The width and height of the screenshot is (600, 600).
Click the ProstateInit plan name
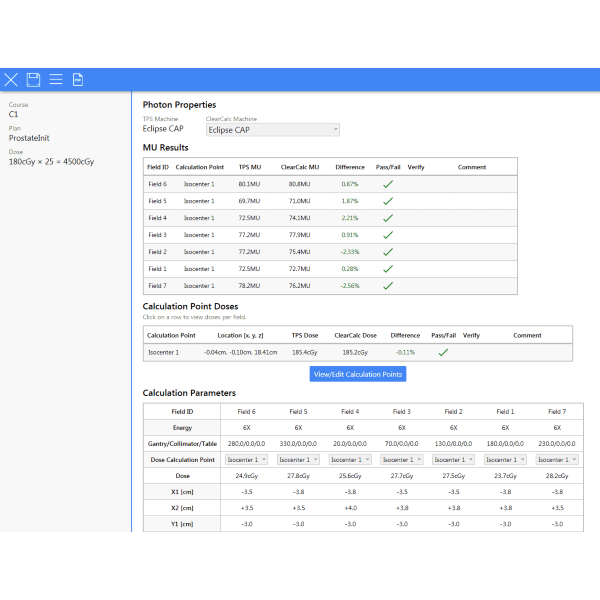29,138
